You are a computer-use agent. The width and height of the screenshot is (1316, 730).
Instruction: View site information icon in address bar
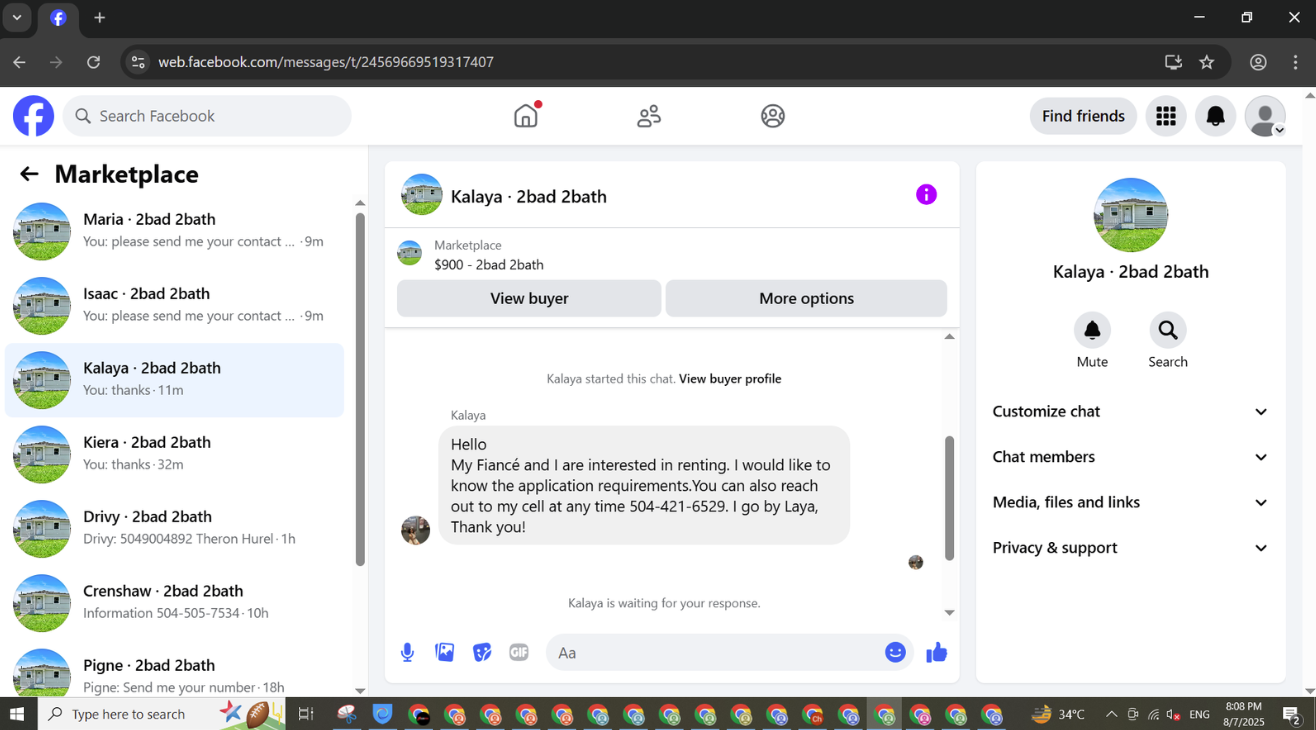click(x=138, y=62)
